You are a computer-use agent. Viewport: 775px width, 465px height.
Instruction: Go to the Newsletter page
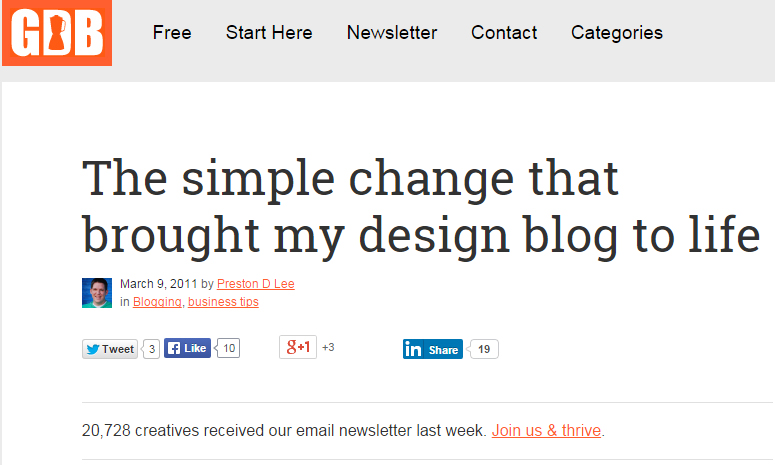(391, 33)
